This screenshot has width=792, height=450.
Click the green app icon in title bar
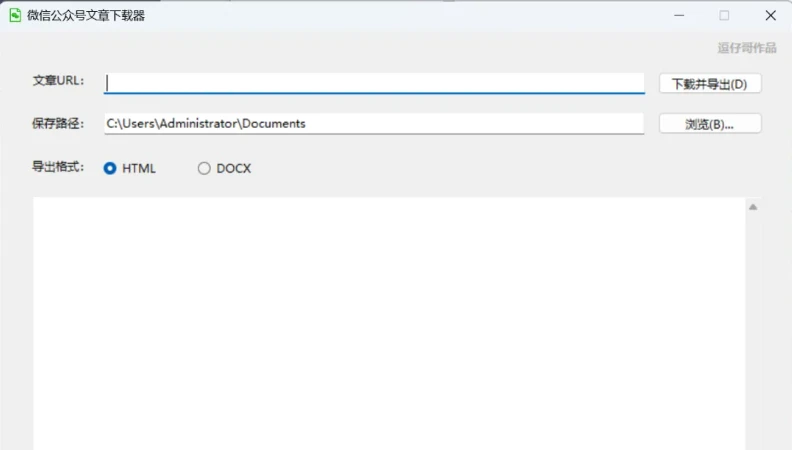[15, 15]
